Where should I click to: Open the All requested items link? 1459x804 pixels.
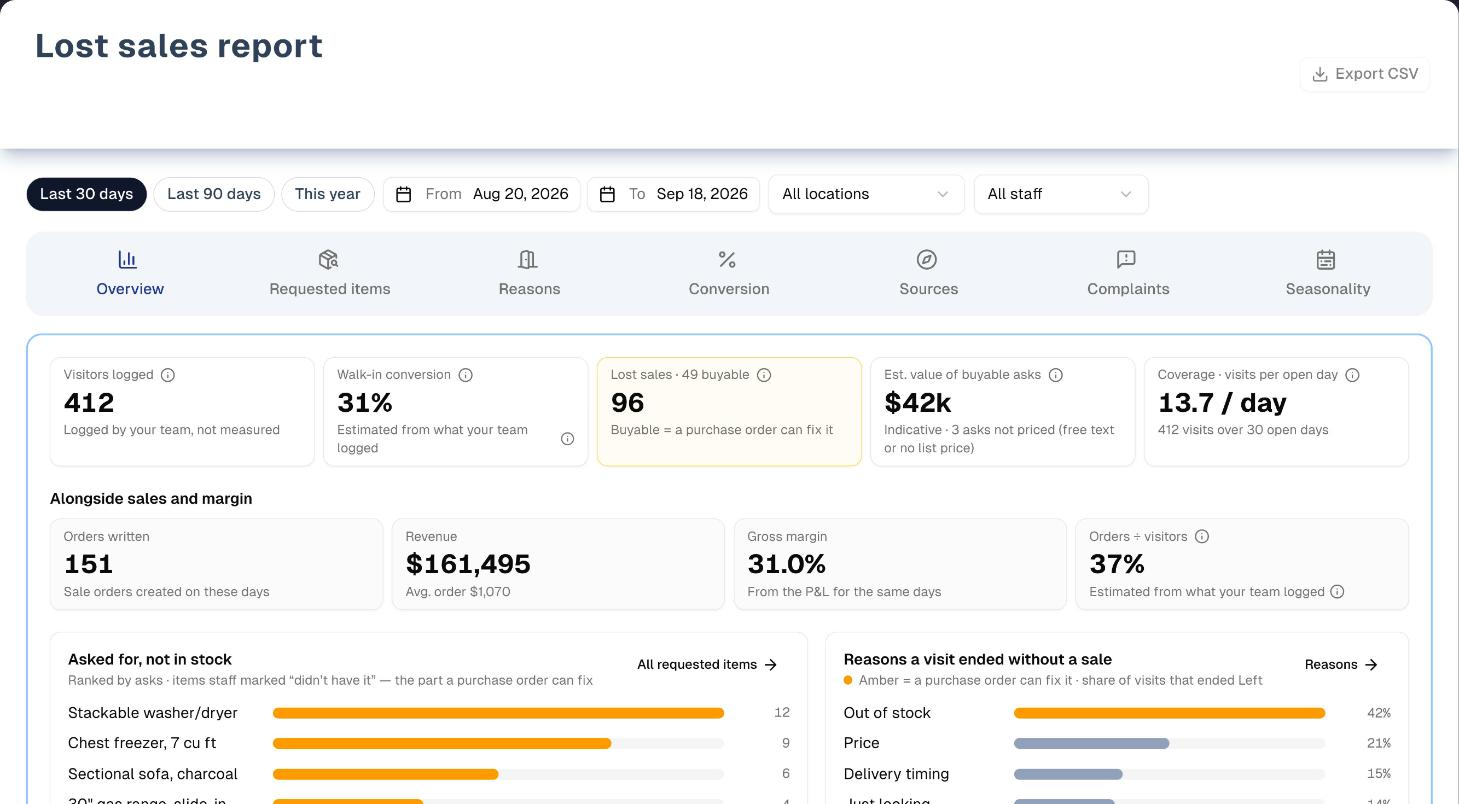707,664
